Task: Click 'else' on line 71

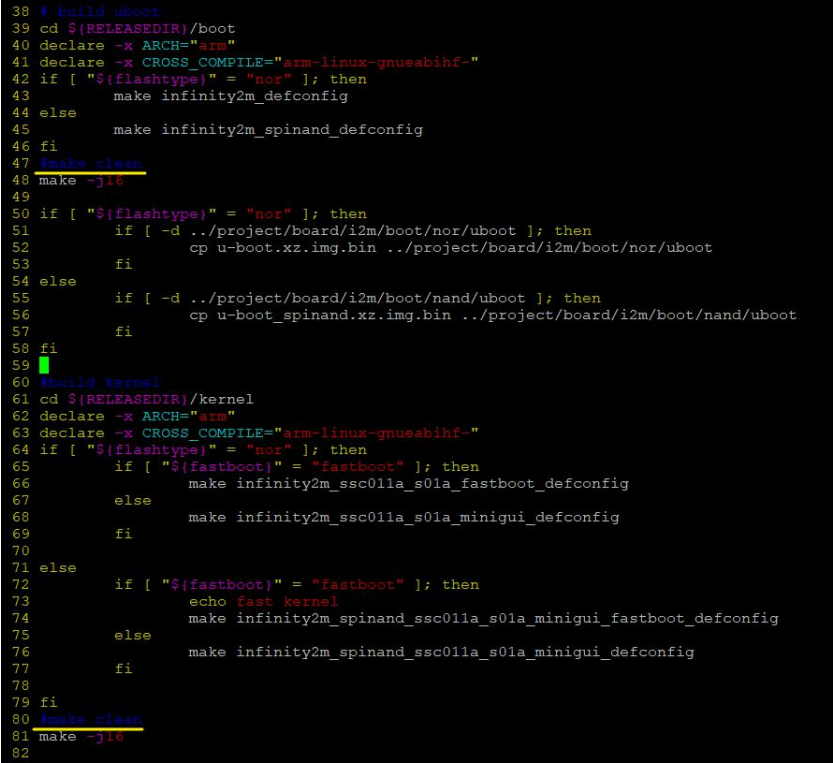Action: (x=58, y=568)
